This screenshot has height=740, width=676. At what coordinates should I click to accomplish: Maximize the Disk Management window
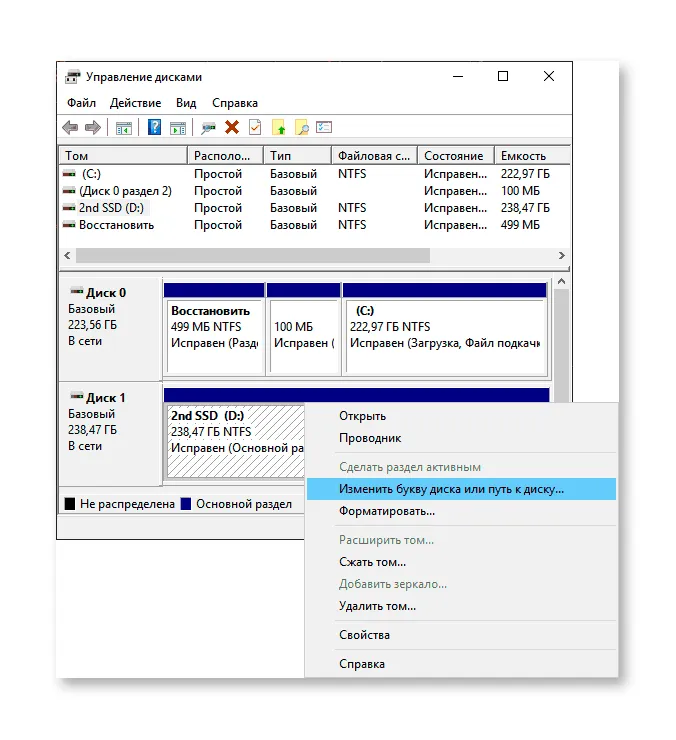click(503, 76)
